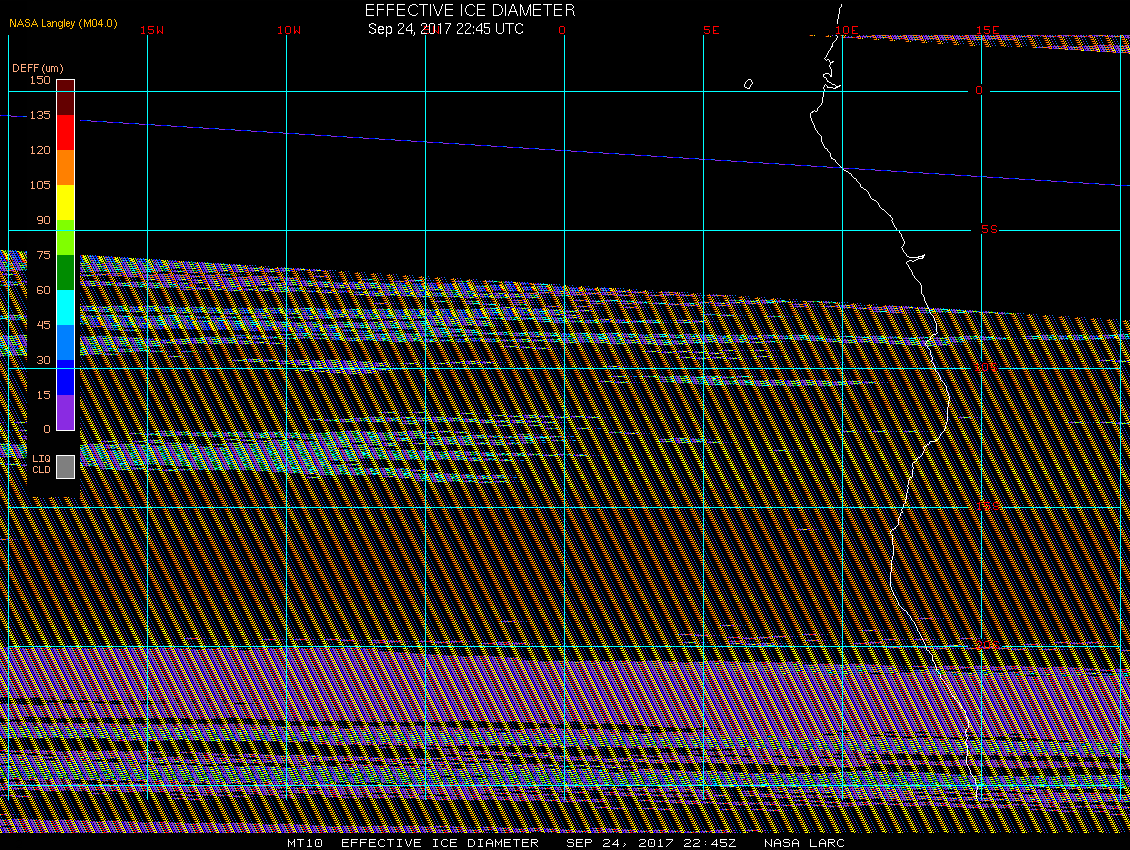Select the "75" color scale value
Screen dimensions: 1130x850
click(x=43, y=255)
